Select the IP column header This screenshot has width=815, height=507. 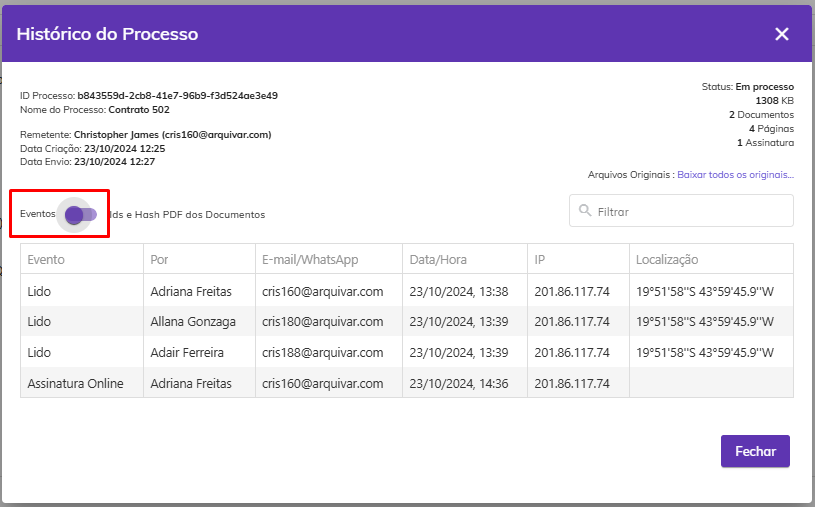pyautogui.click(x=578, y=259)
